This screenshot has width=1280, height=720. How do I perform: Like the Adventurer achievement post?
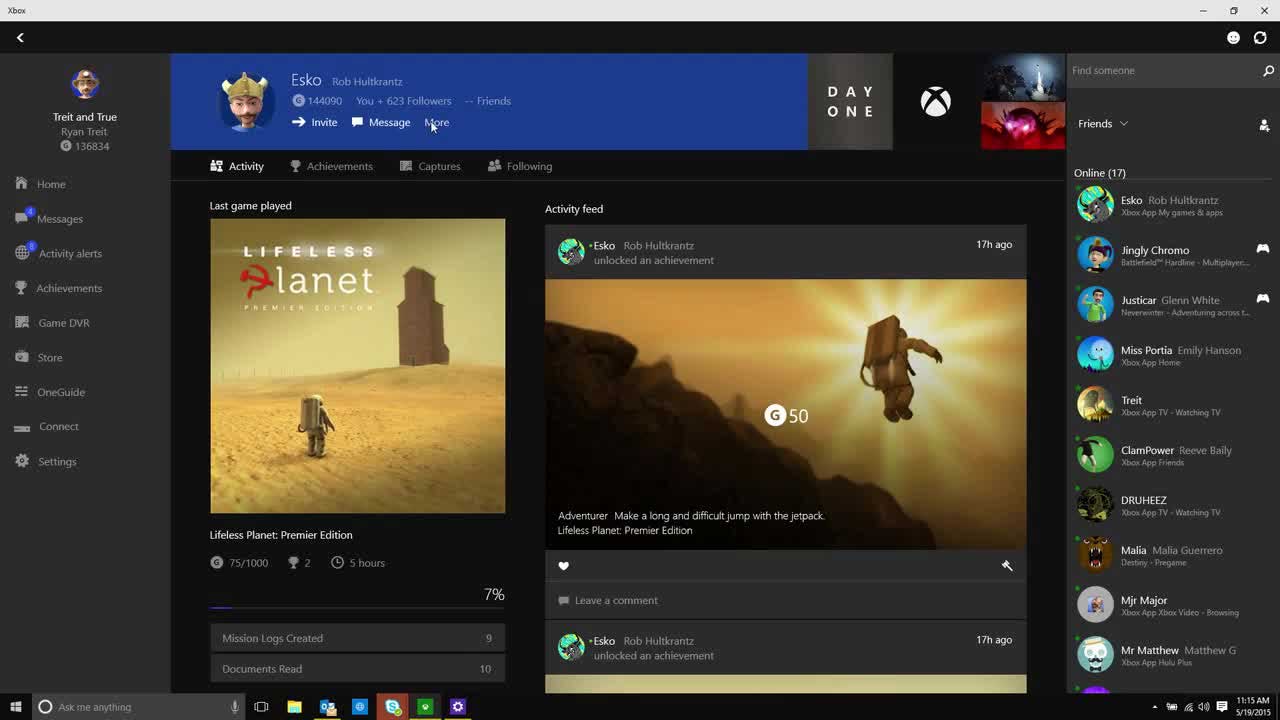[x=564, y=566]
